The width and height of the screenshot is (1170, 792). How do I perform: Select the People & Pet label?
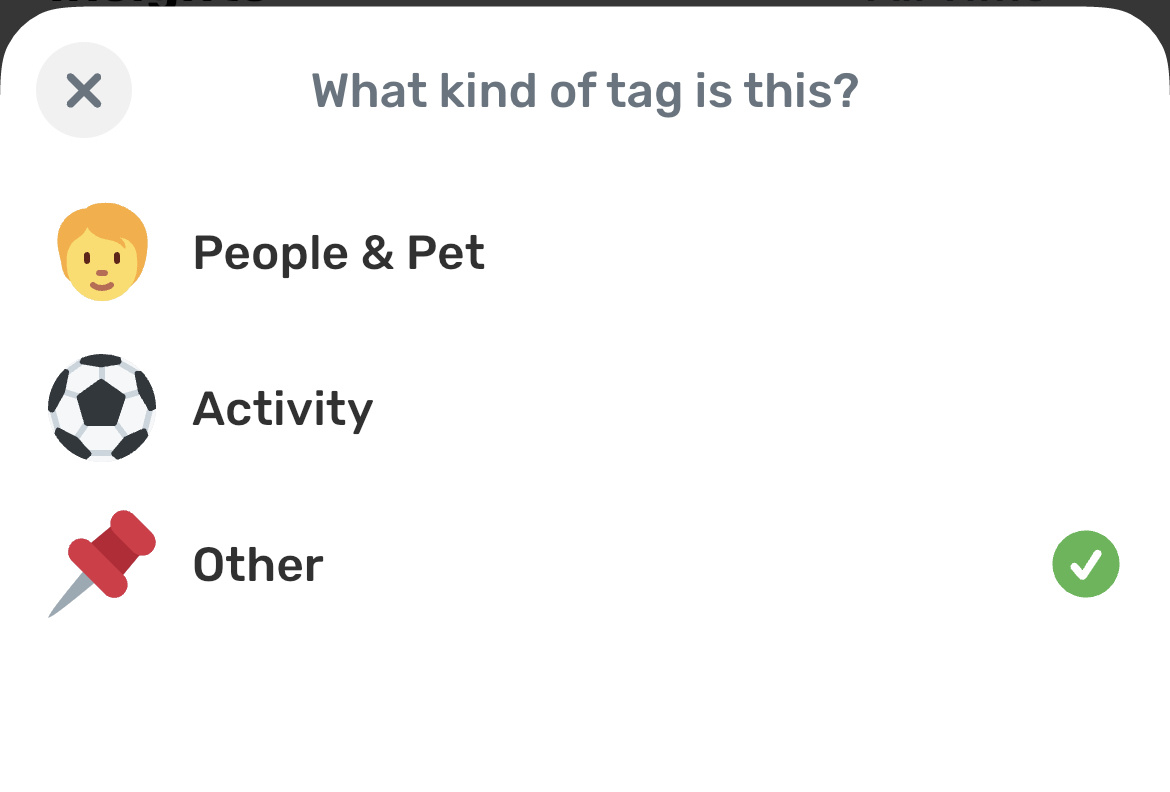pos(339,252)
